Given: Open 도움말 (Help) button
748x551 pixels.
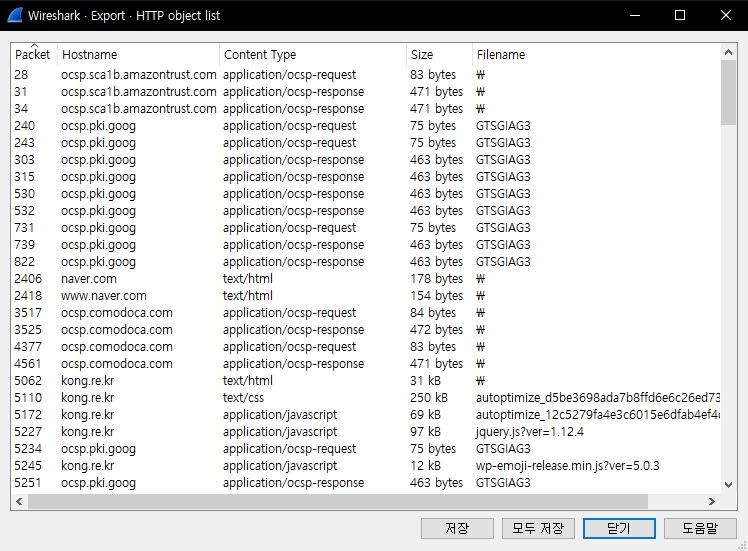Looking at the screenshot, I should [x=700, y=529].
